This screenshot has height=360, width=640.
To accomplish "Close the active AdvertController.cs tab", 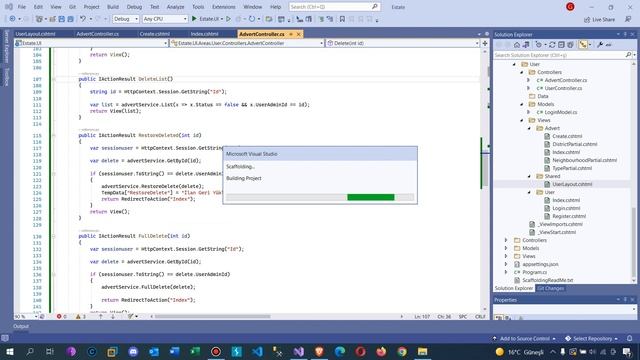I will pyautogui.click(x=299, y=34).
